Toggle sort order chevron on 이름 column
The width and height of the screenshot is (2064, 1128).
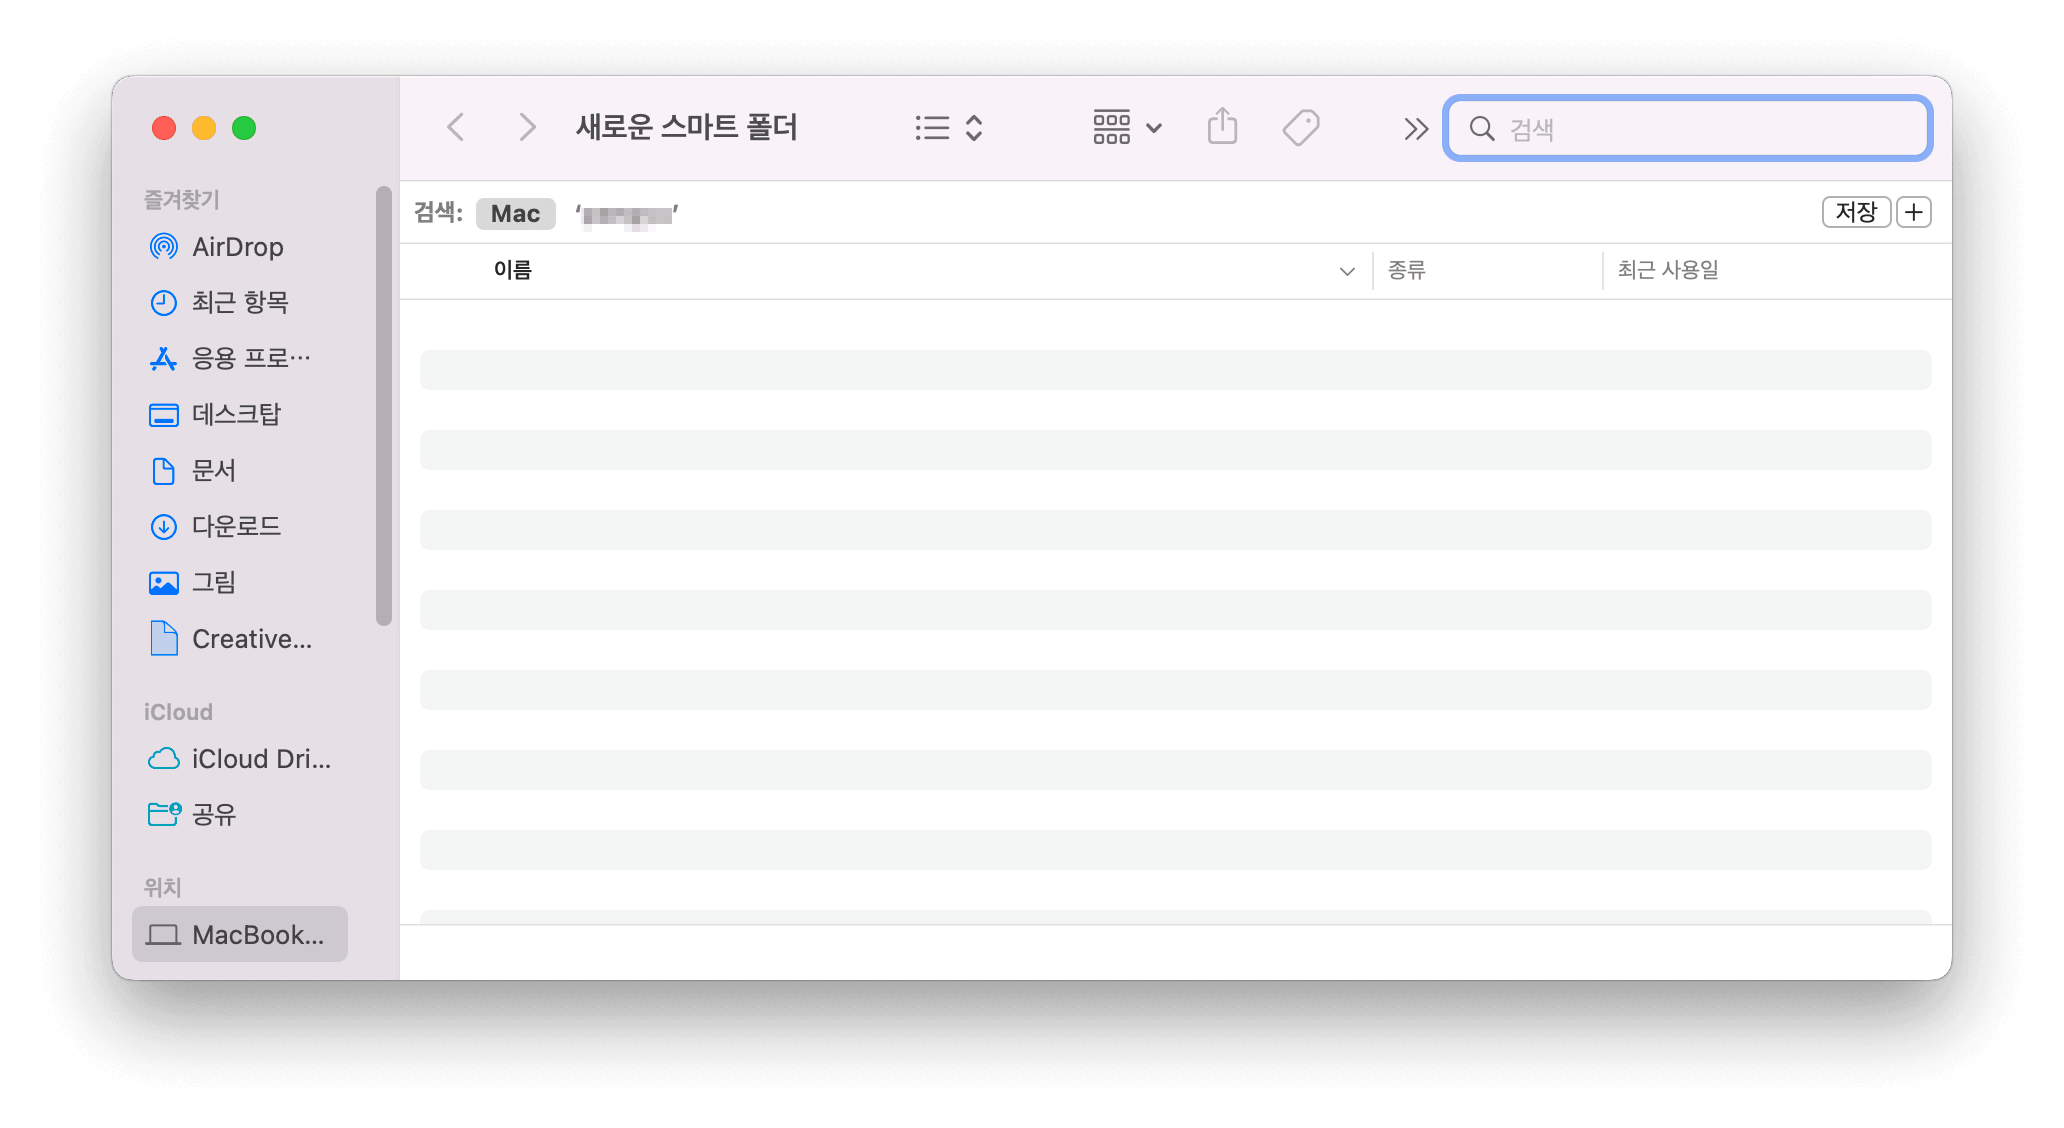click(1347, 271)
